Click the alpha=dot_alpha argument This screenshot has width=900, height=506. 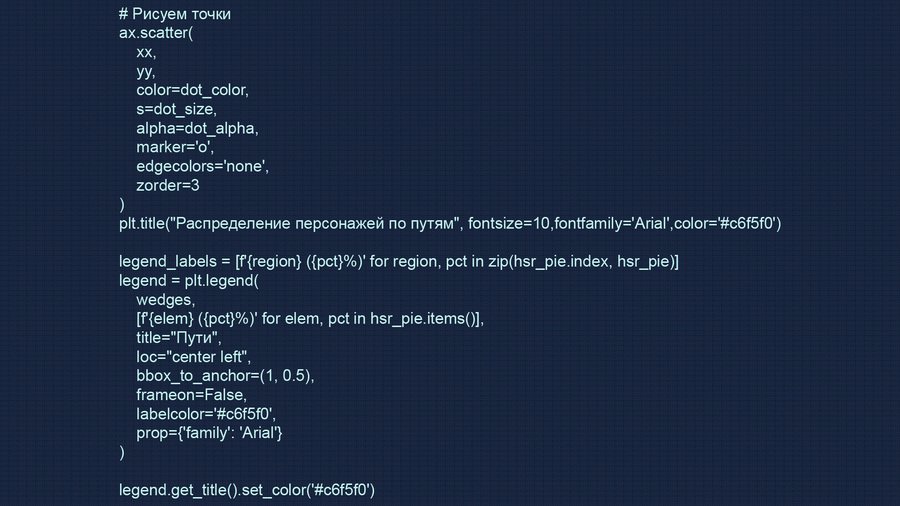tap(197, 128)
